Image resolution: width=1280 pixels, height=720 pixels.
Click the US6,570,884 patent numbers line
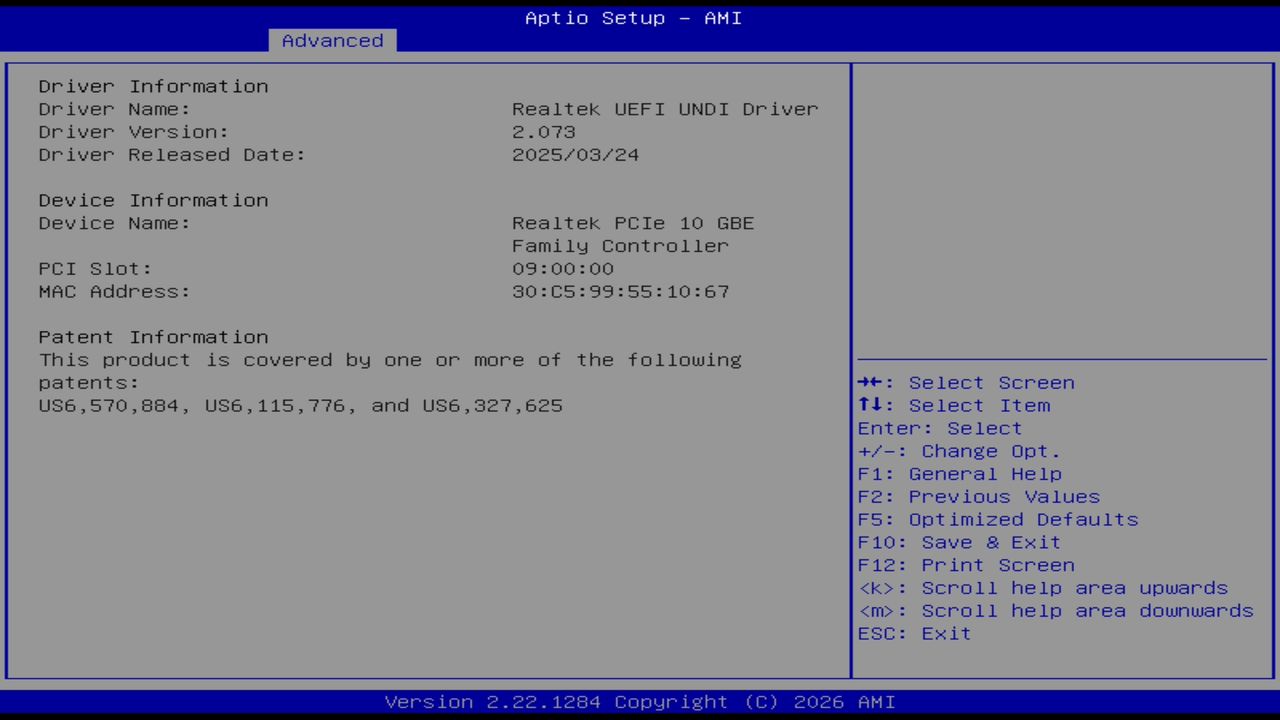[301, 406]
